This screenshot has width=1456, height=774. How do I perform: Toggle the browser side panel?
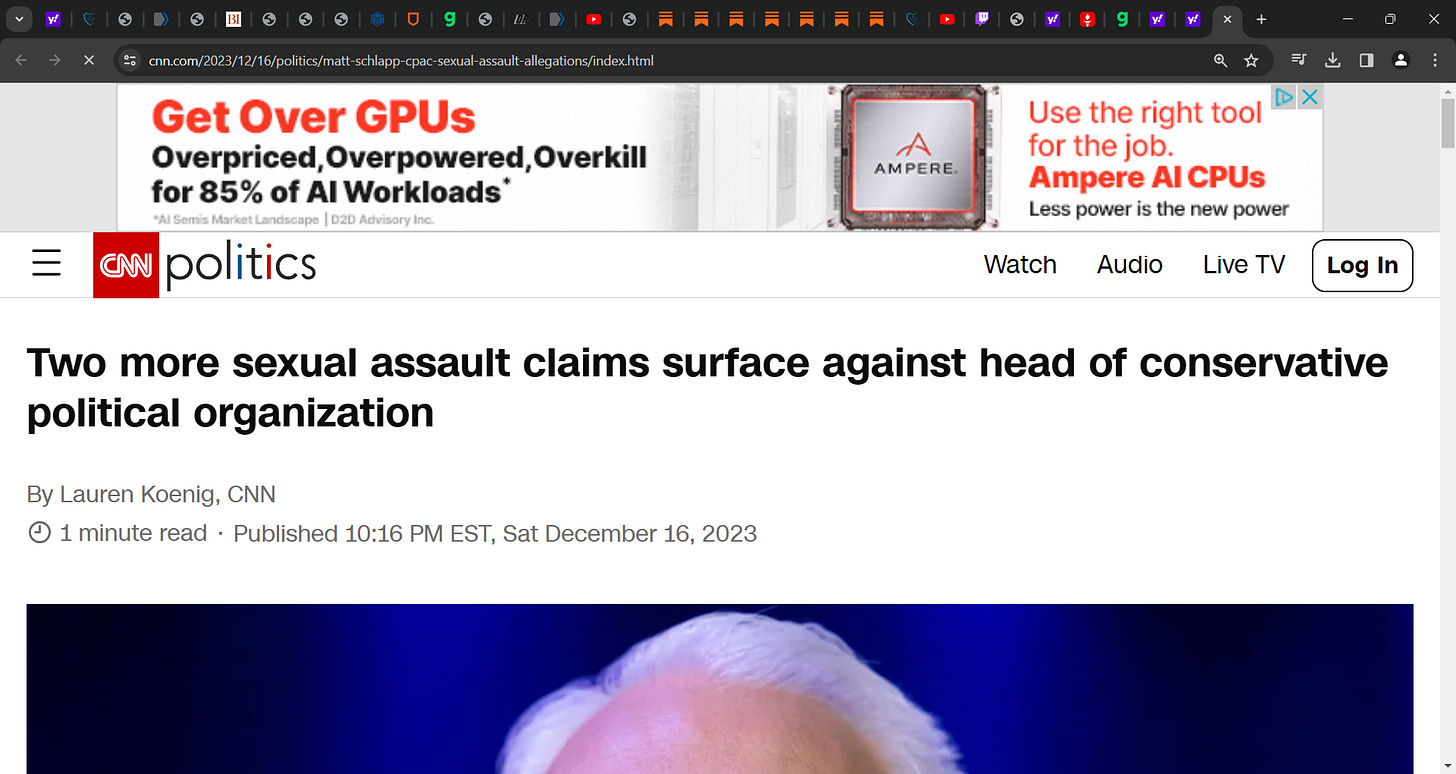1367,60
